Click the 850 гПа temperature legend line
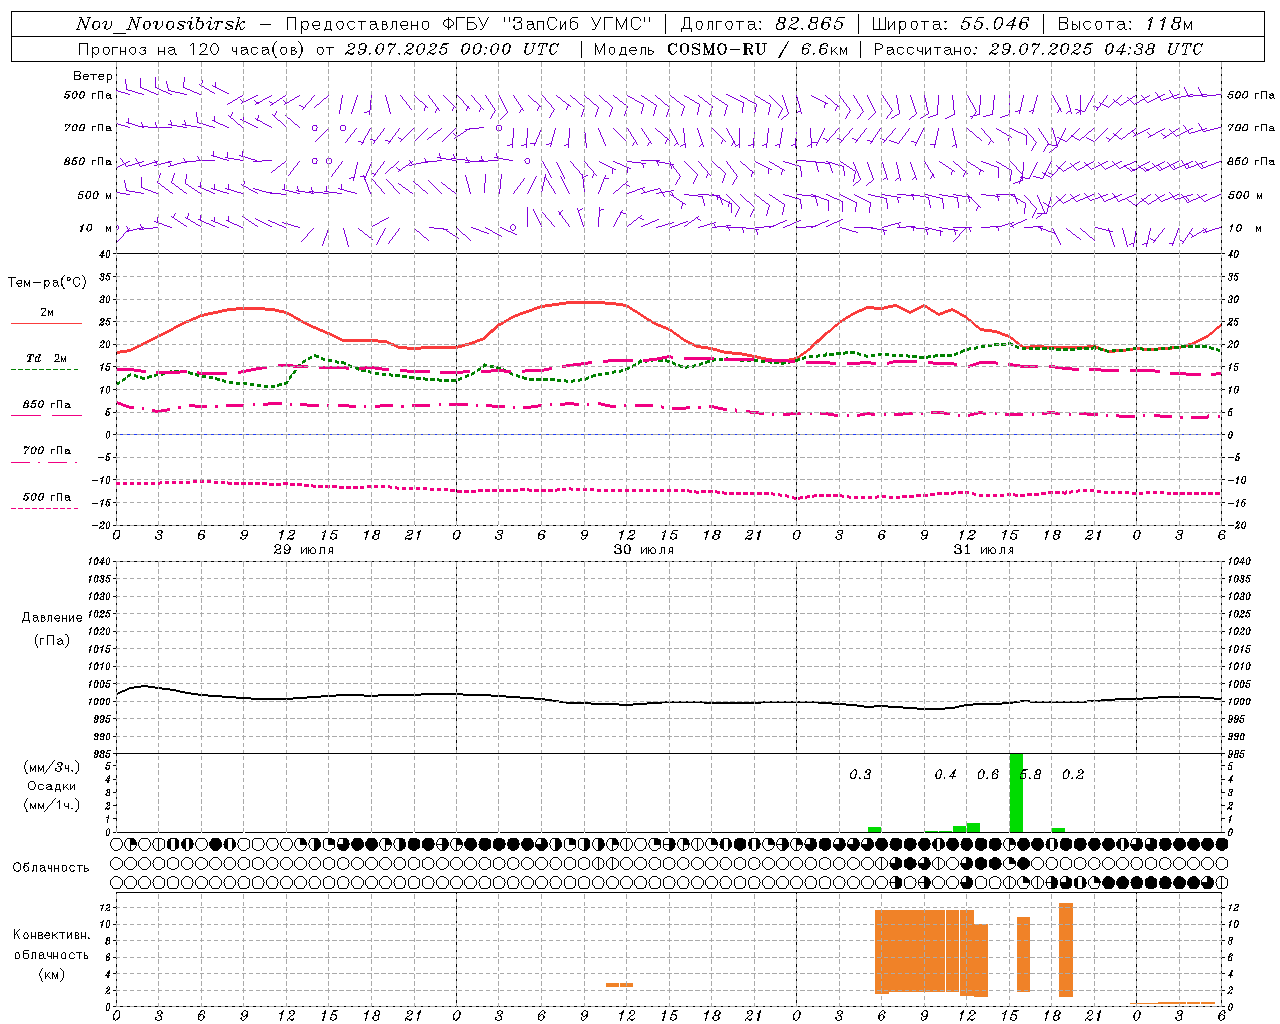Image resolution: width=1280 pixels, height=1024 pixels. (46, 415)
